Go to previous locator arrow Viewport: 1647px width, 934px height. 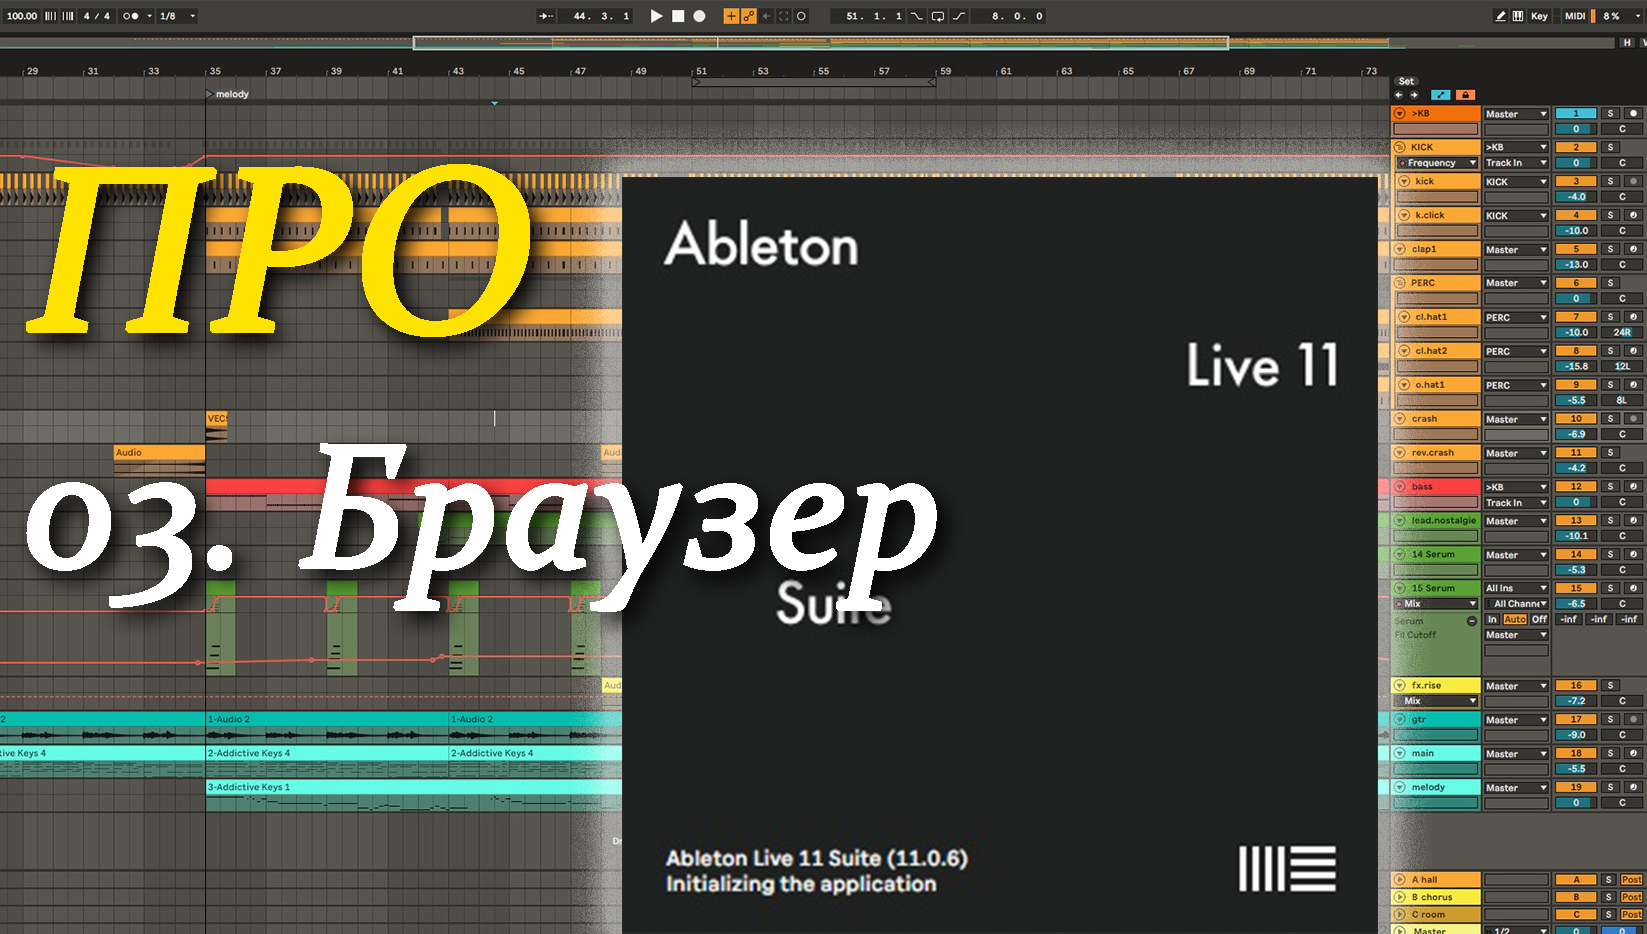(x=1399, y=95)
